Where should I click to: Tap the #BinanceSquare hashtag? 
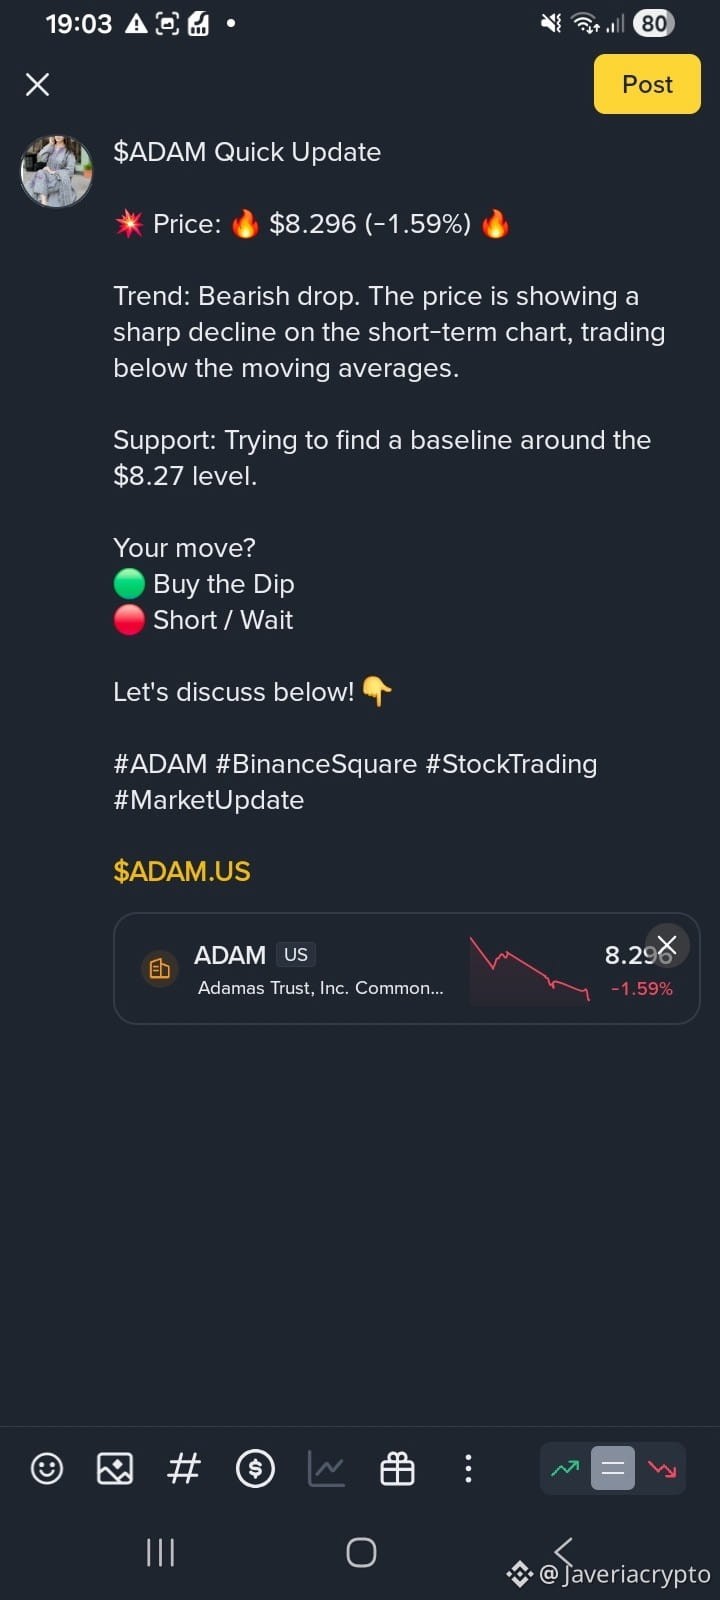[316, 764]
